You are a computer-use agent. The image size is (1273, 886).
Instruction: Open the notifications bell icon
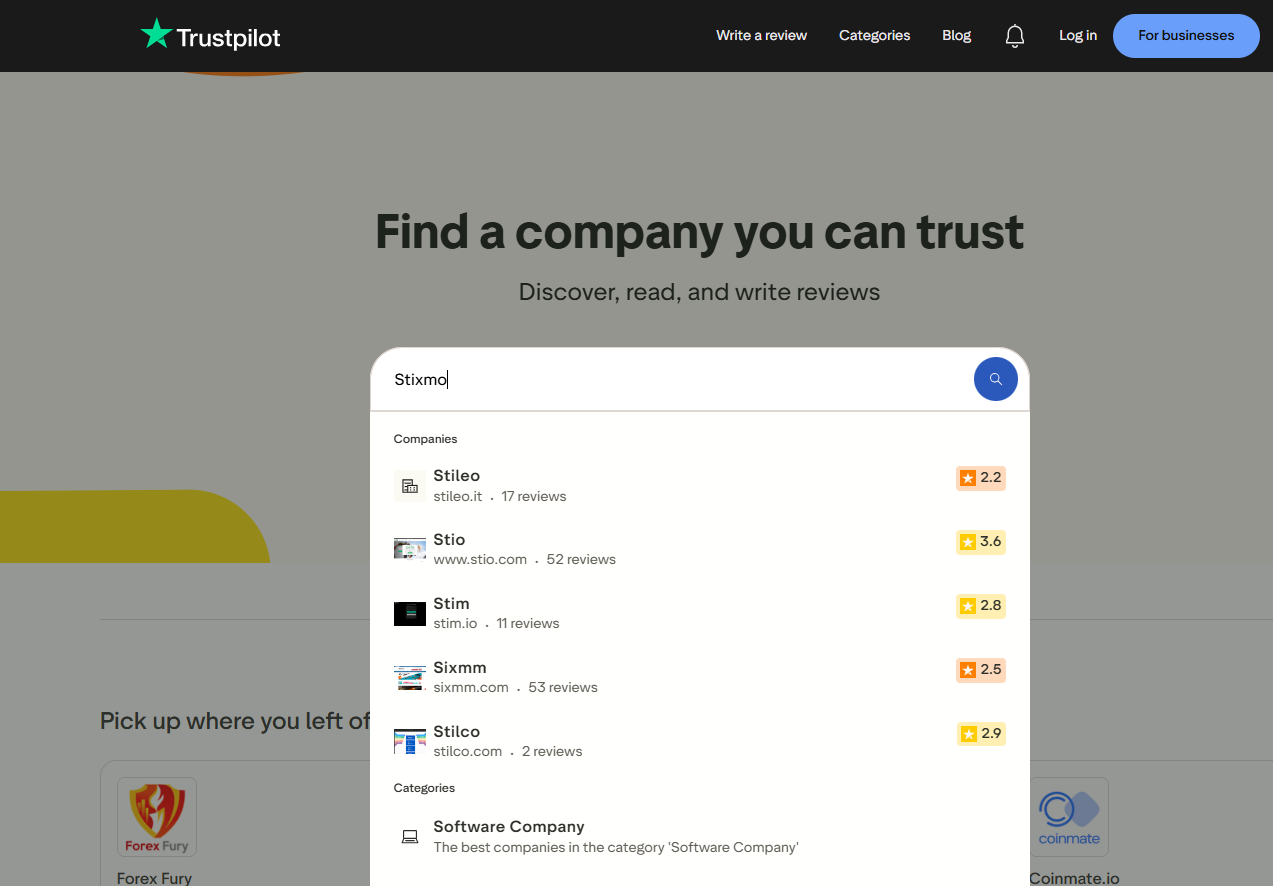click(1014, 36)
